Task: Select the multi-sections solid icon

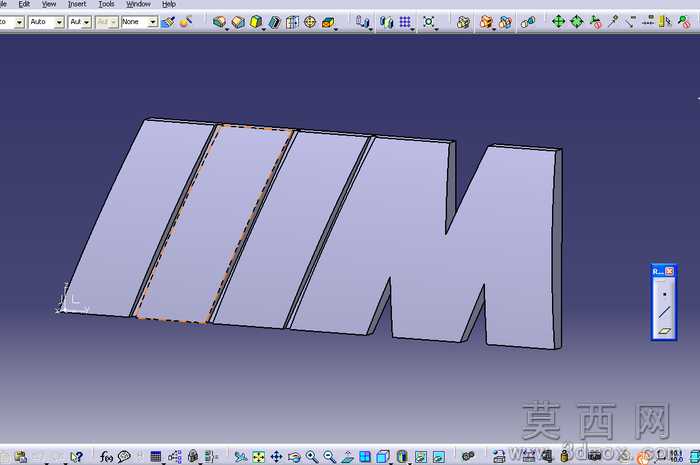Action: (x=328, y=22)
